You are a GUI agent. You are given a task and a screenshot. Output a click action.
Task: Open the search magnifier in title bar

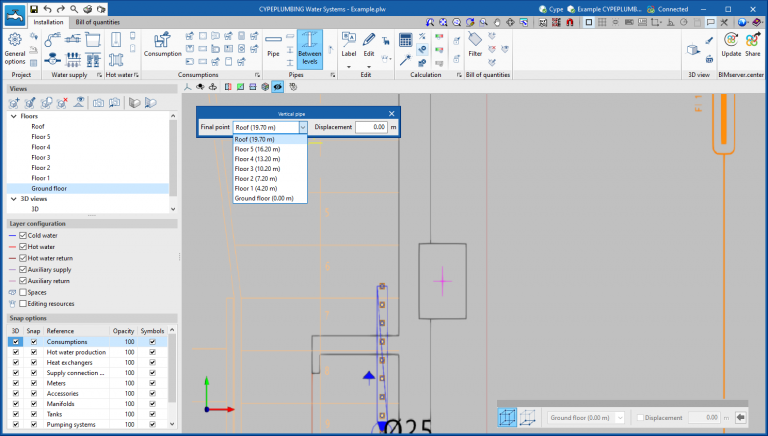pos(73,9)
